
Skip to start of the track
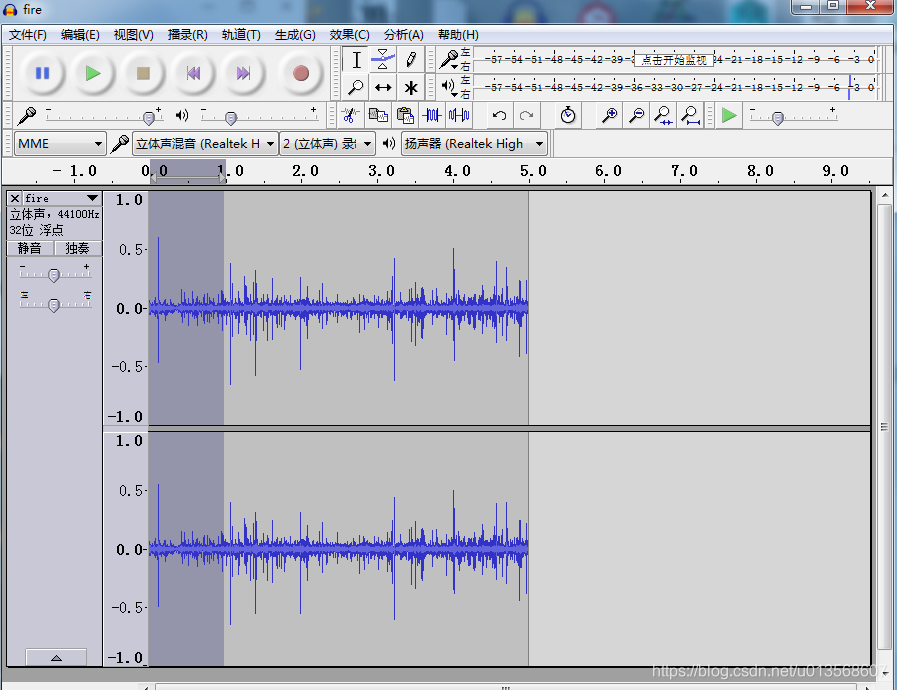193,73
